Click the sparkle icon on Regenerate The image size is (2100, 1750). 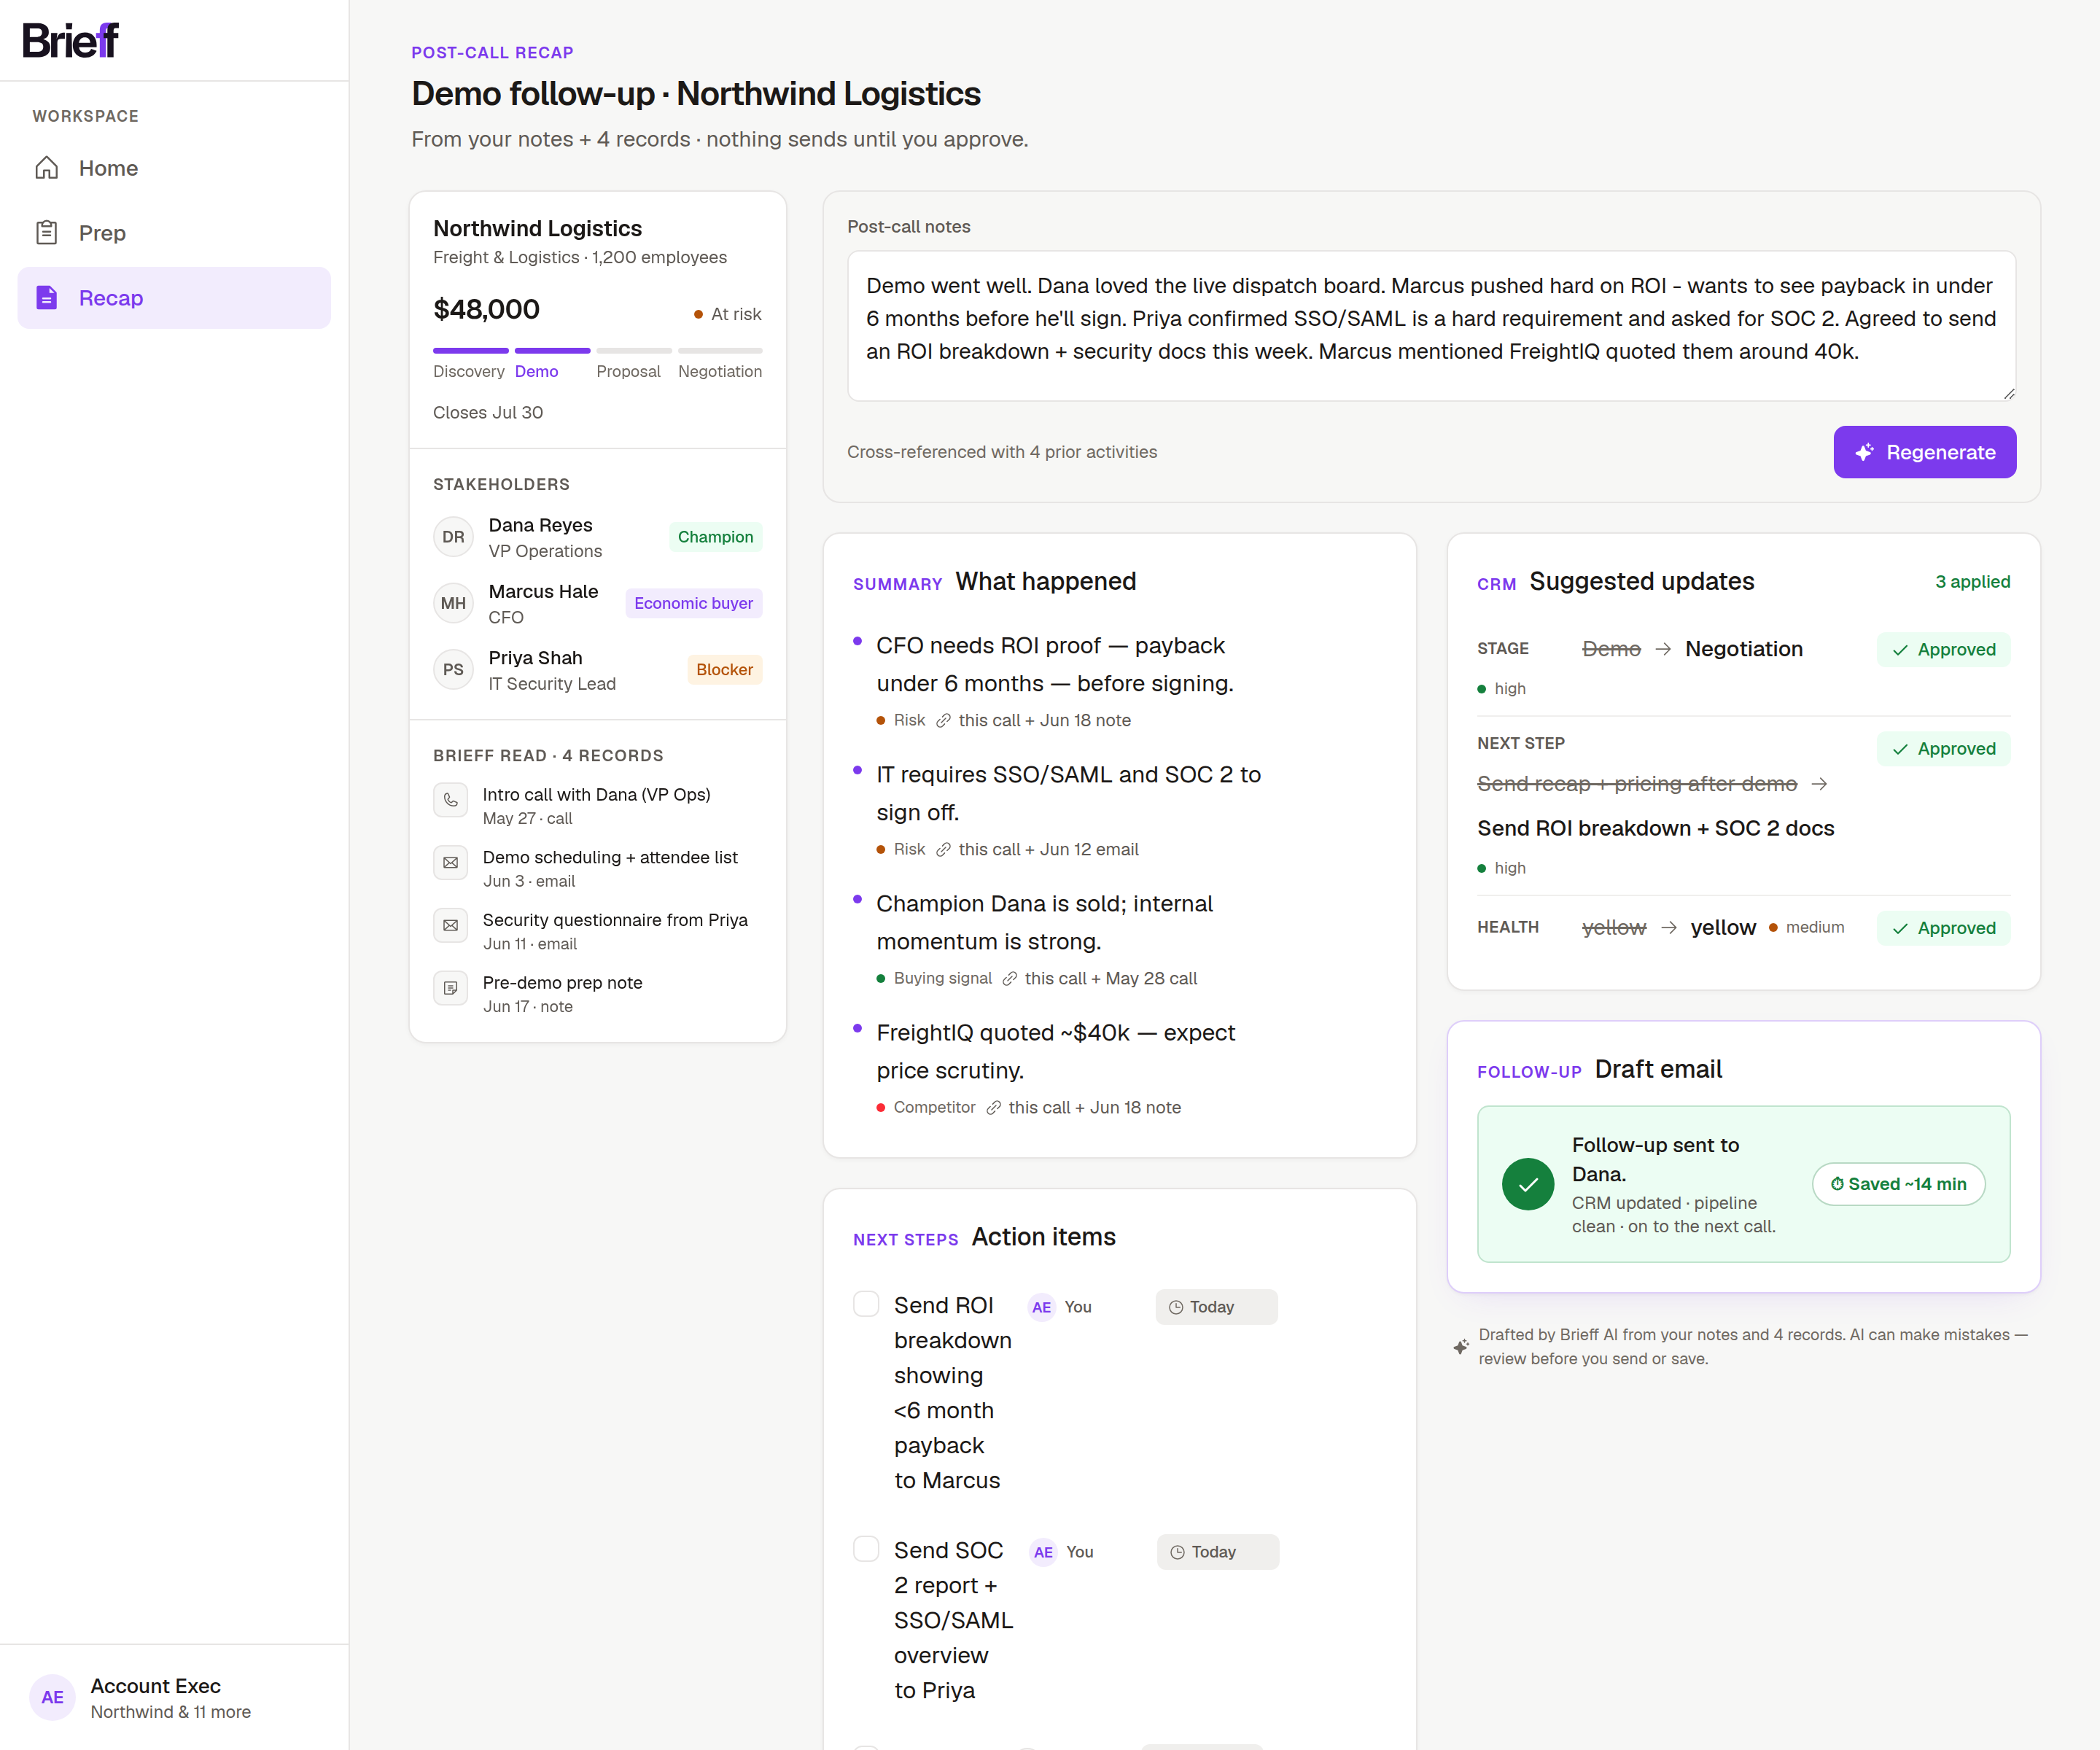pyautogui.click(x=1864, y=452)
